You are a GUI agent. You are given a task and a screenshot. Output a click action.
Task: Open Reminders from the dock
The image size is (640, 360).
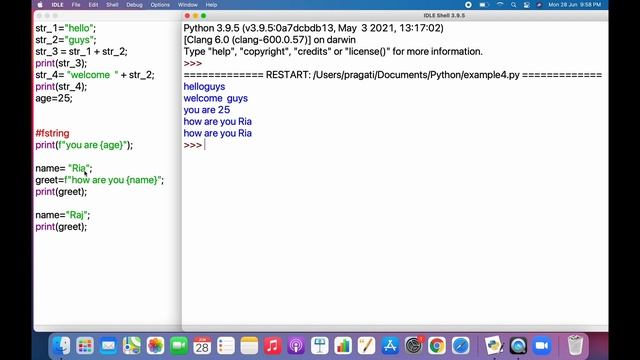coord(226,346)
